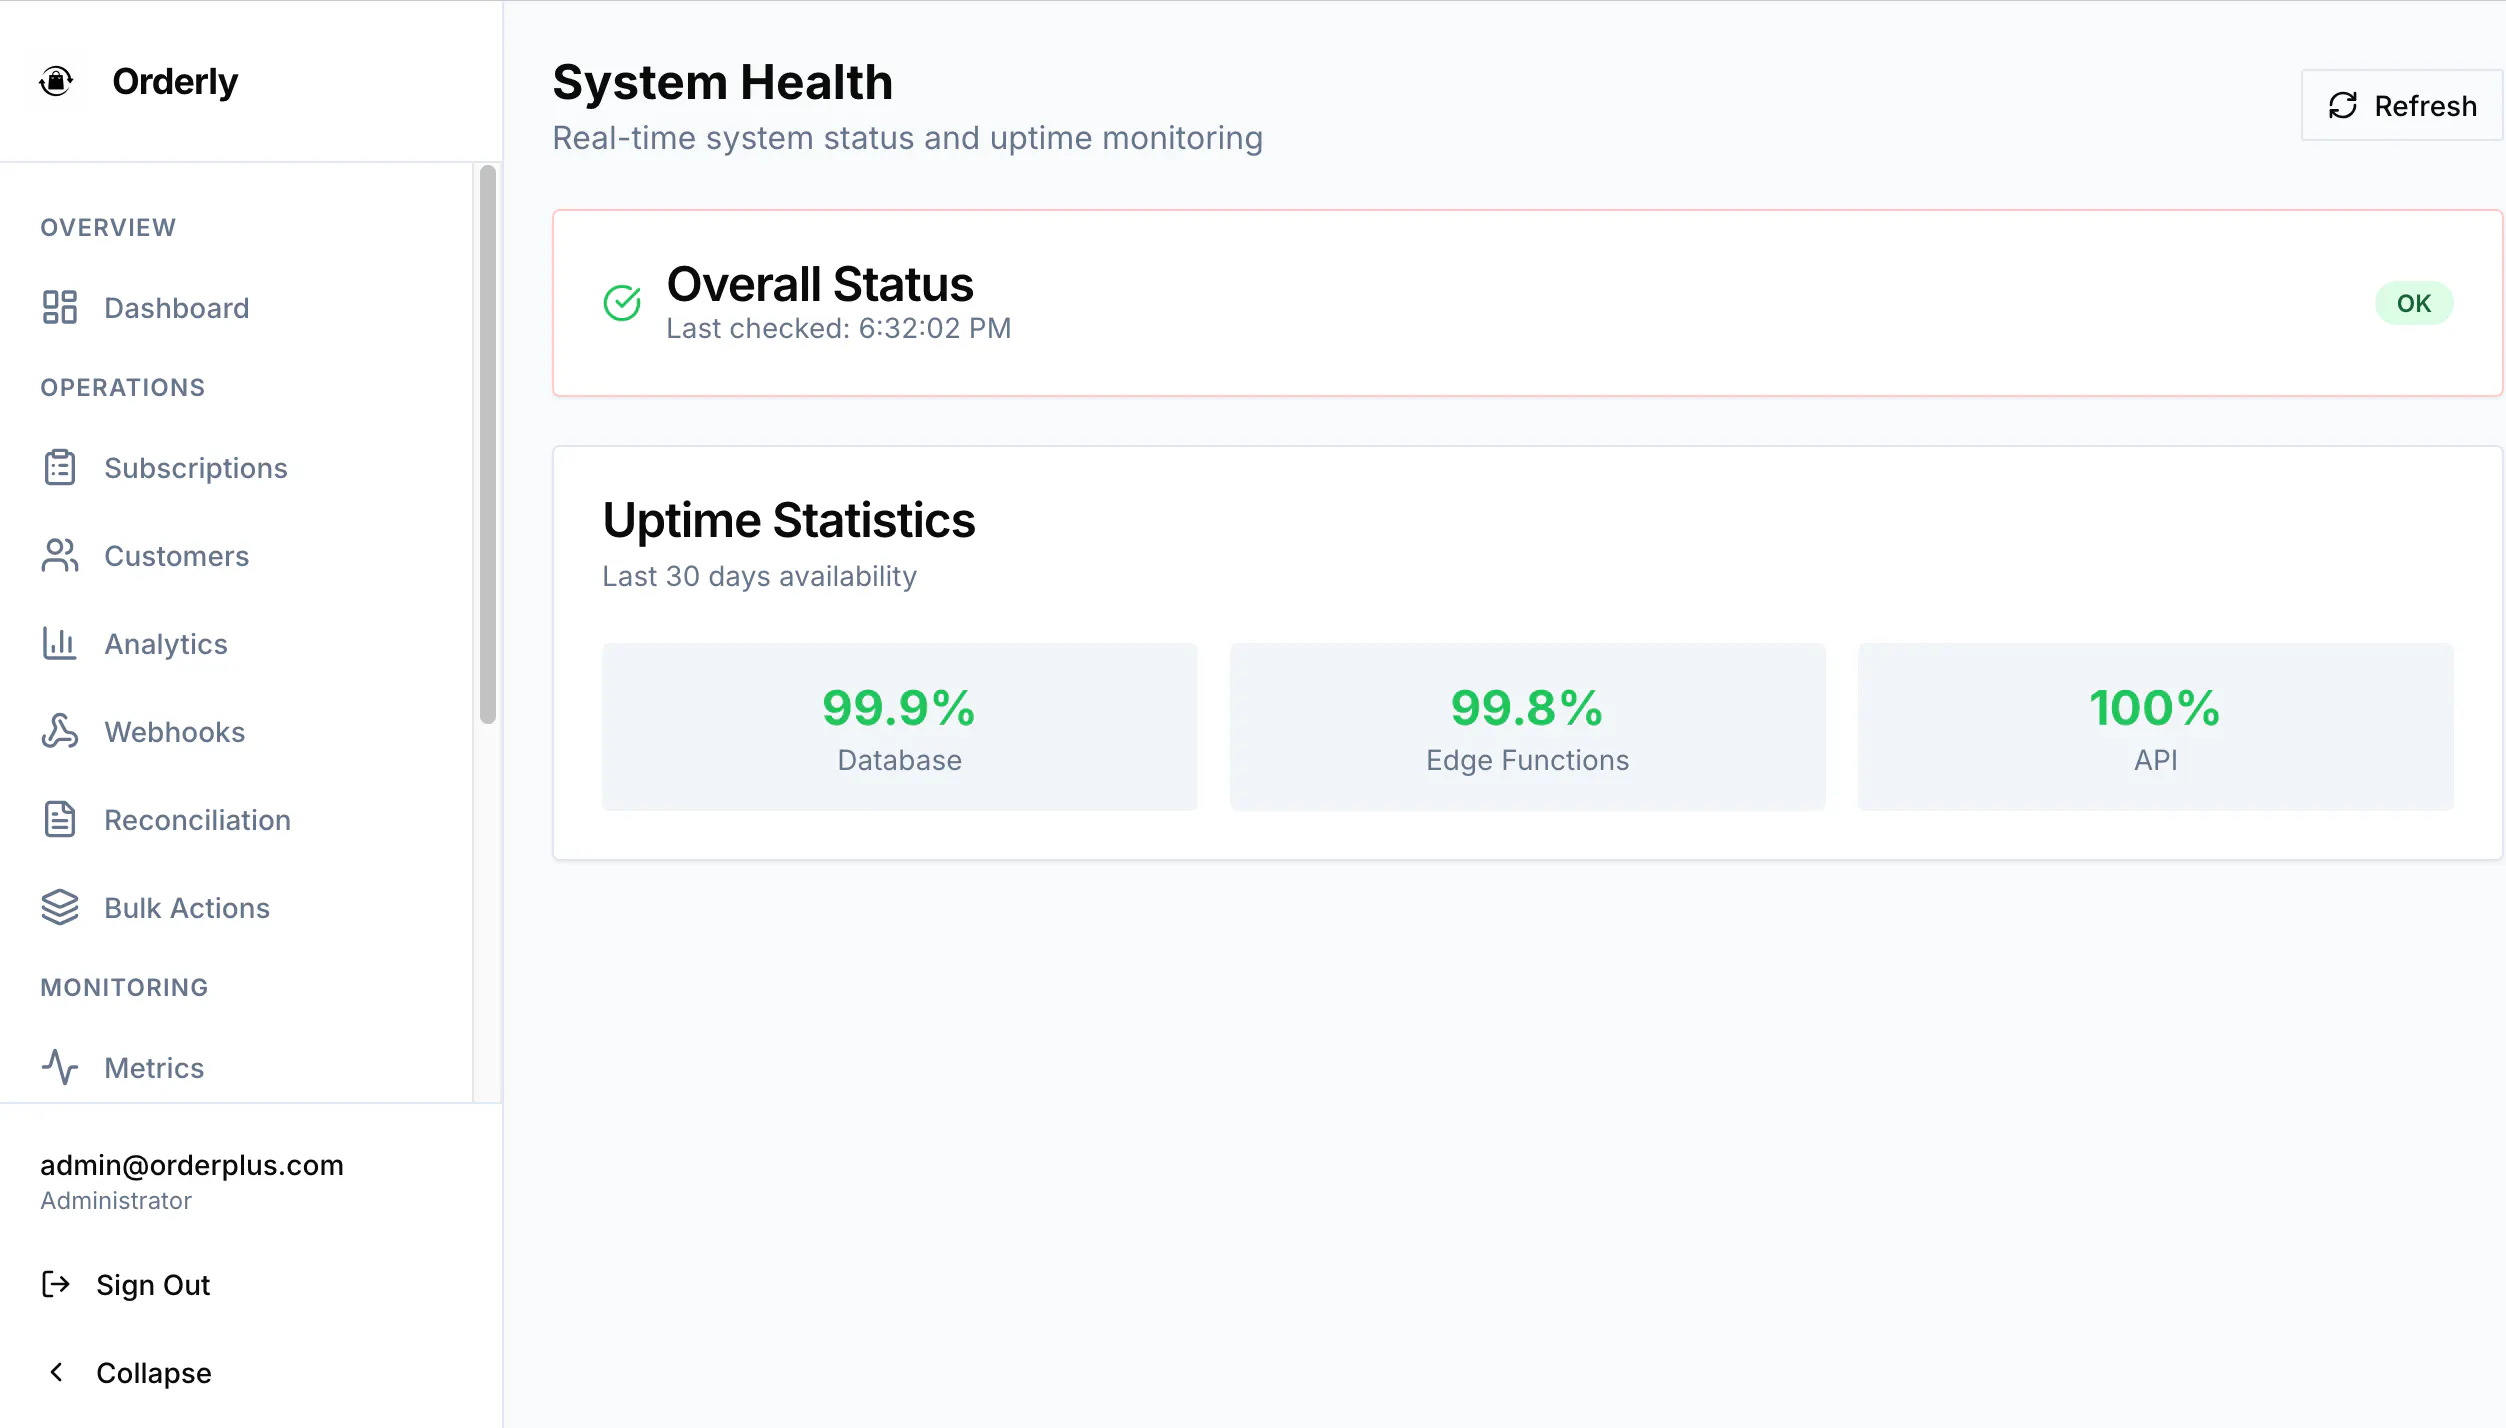Click Real-time system status subtitle
2506x1428 pixels.
point(907,138)
